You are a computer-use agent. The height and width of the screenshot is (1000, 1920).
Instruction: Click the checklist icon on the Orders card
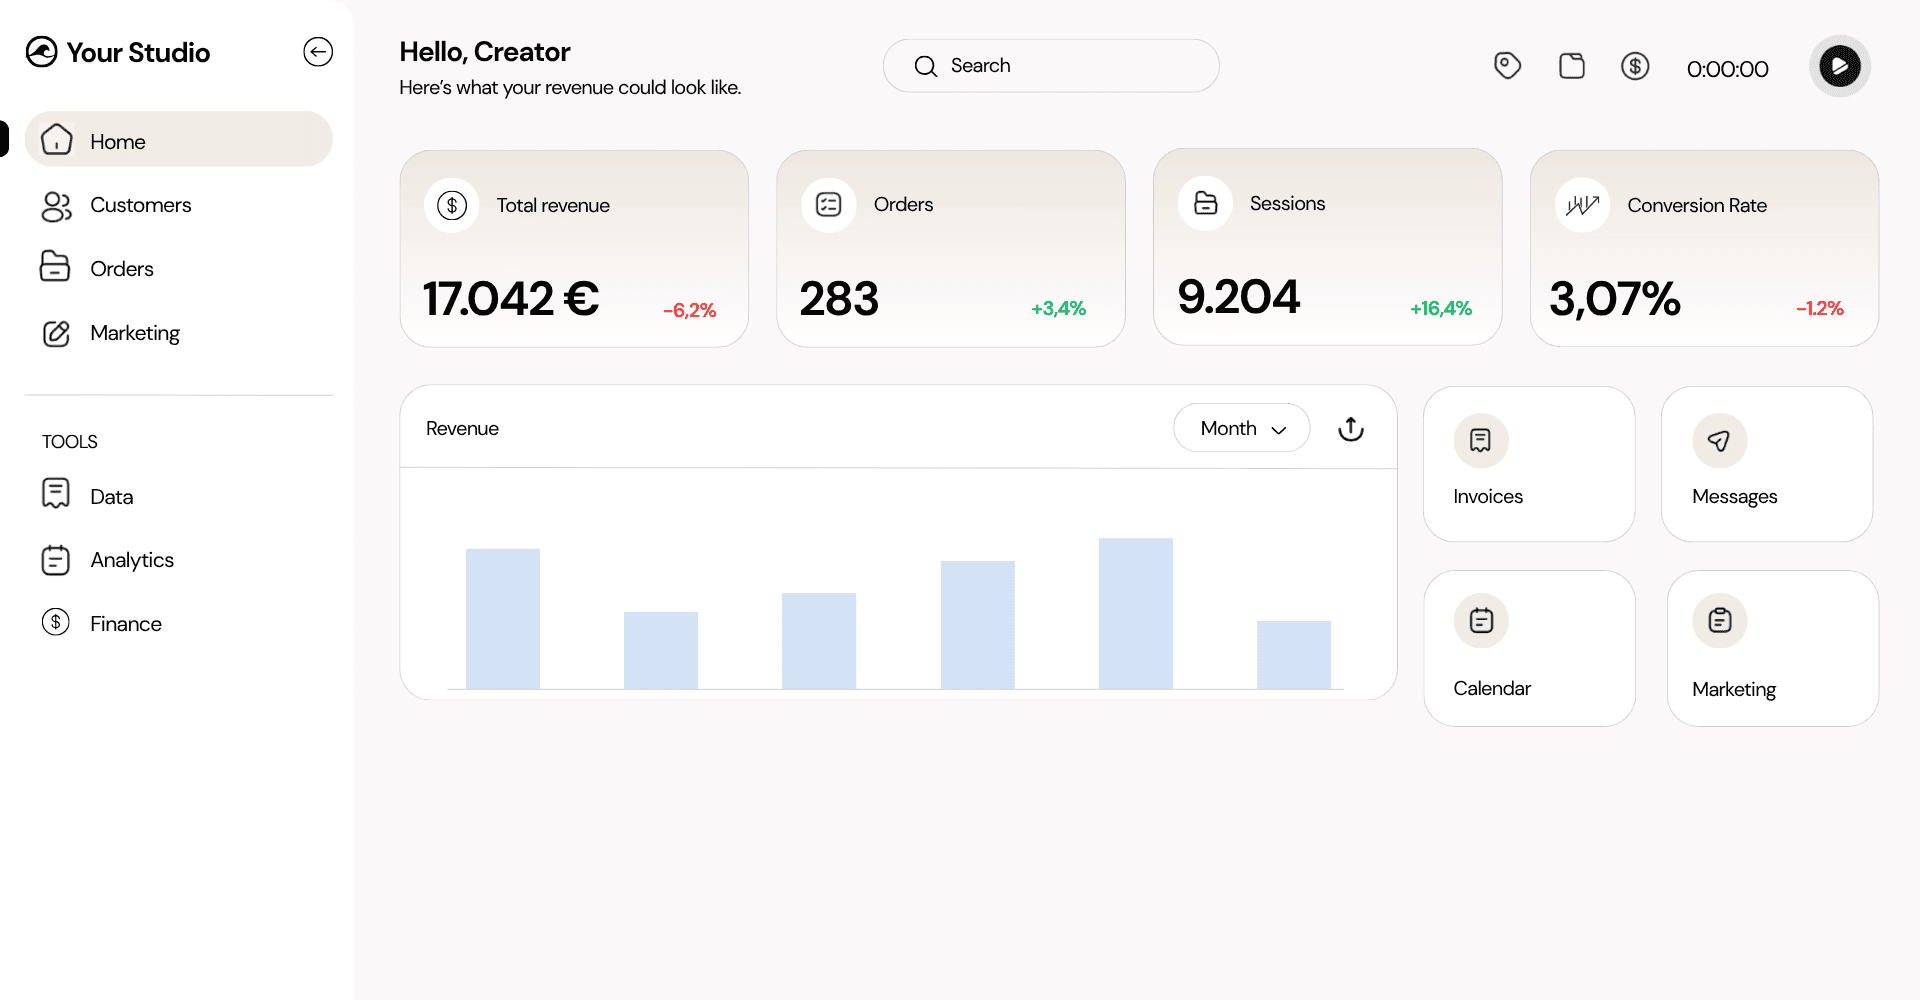[x=829, y=205]
